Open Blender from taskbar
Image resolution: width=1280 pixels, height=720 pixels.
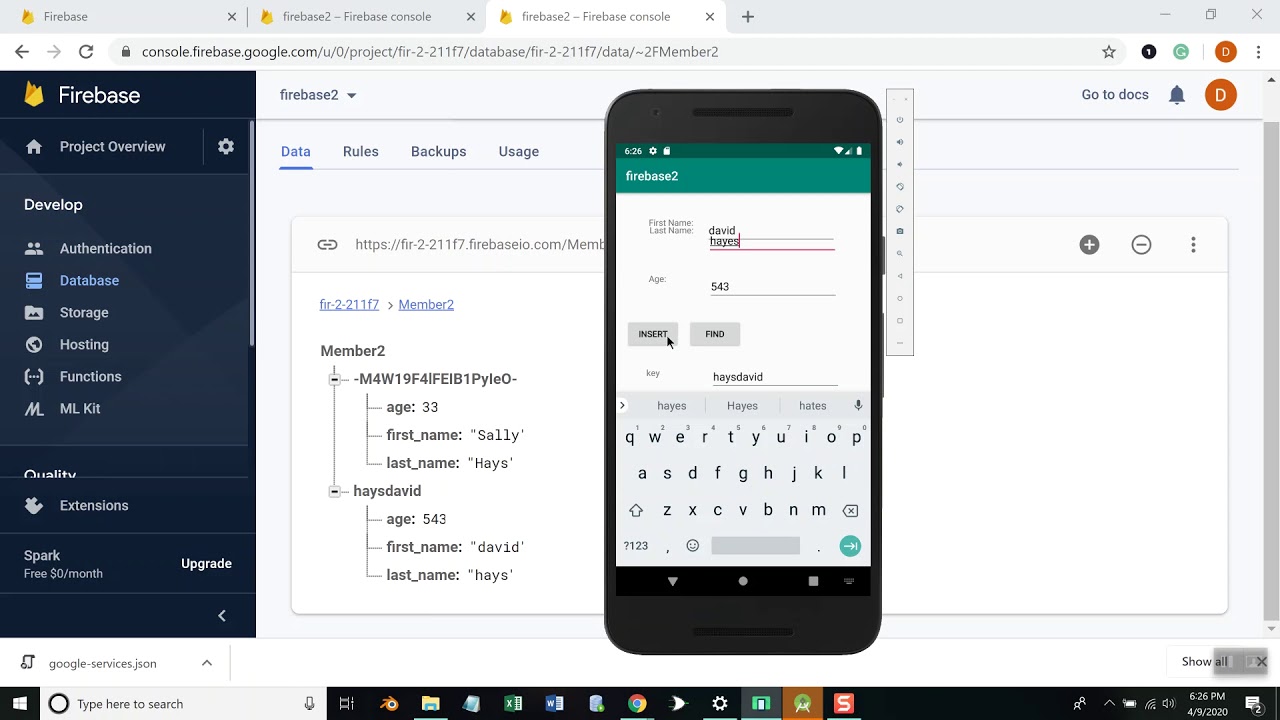[389, 704]
